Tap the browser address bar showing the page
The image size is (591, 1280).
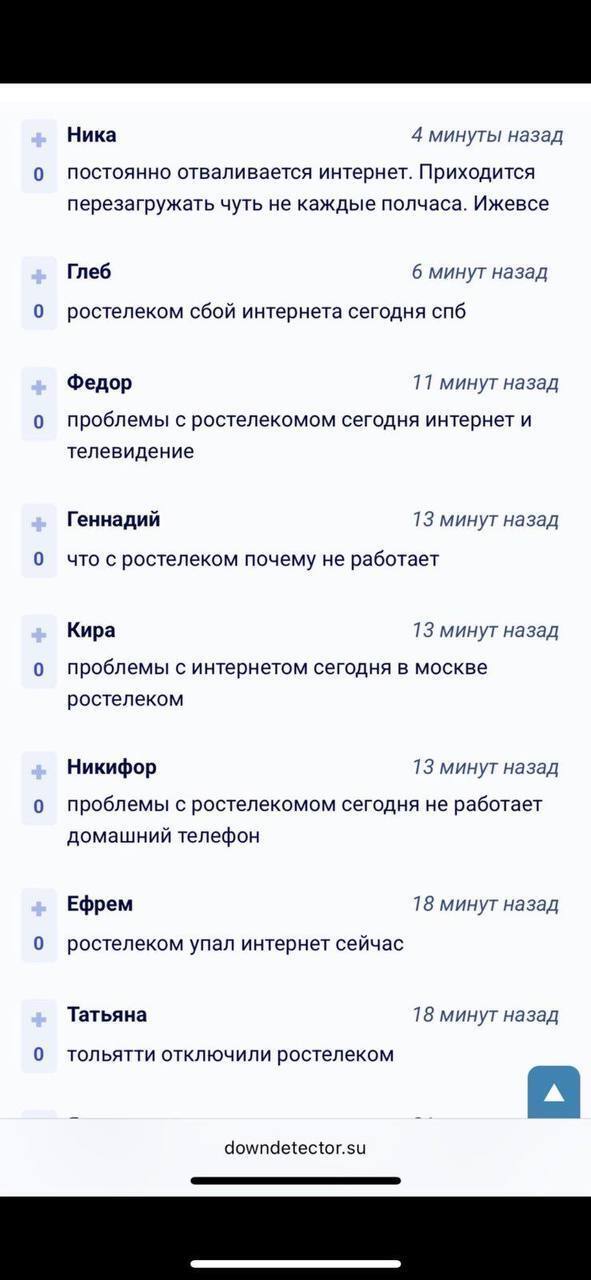point(295,1147)
